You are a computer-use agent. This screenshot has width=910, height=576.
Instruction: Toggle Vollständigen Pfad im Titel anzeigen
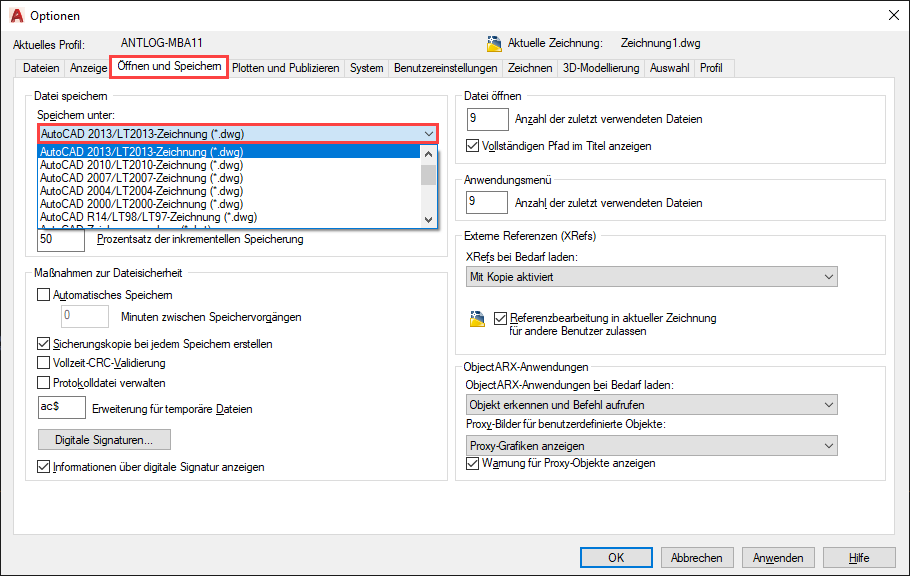[473, 146]
